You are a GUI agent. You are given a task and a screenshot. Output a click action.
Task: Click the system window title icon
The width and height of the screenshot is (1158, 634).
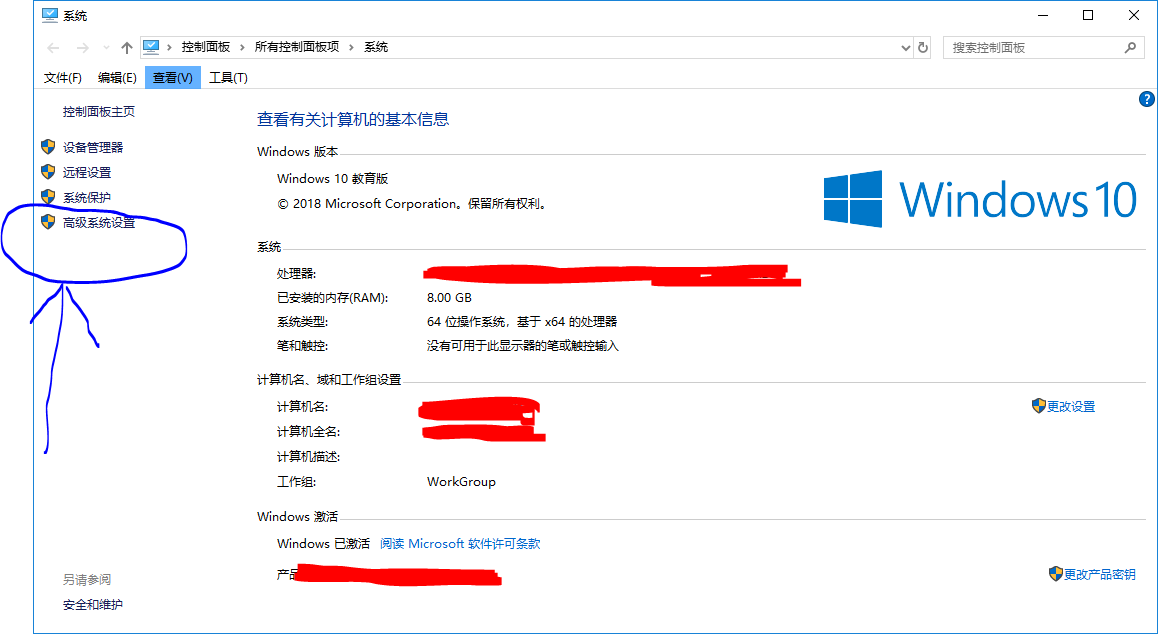point(49,16)
